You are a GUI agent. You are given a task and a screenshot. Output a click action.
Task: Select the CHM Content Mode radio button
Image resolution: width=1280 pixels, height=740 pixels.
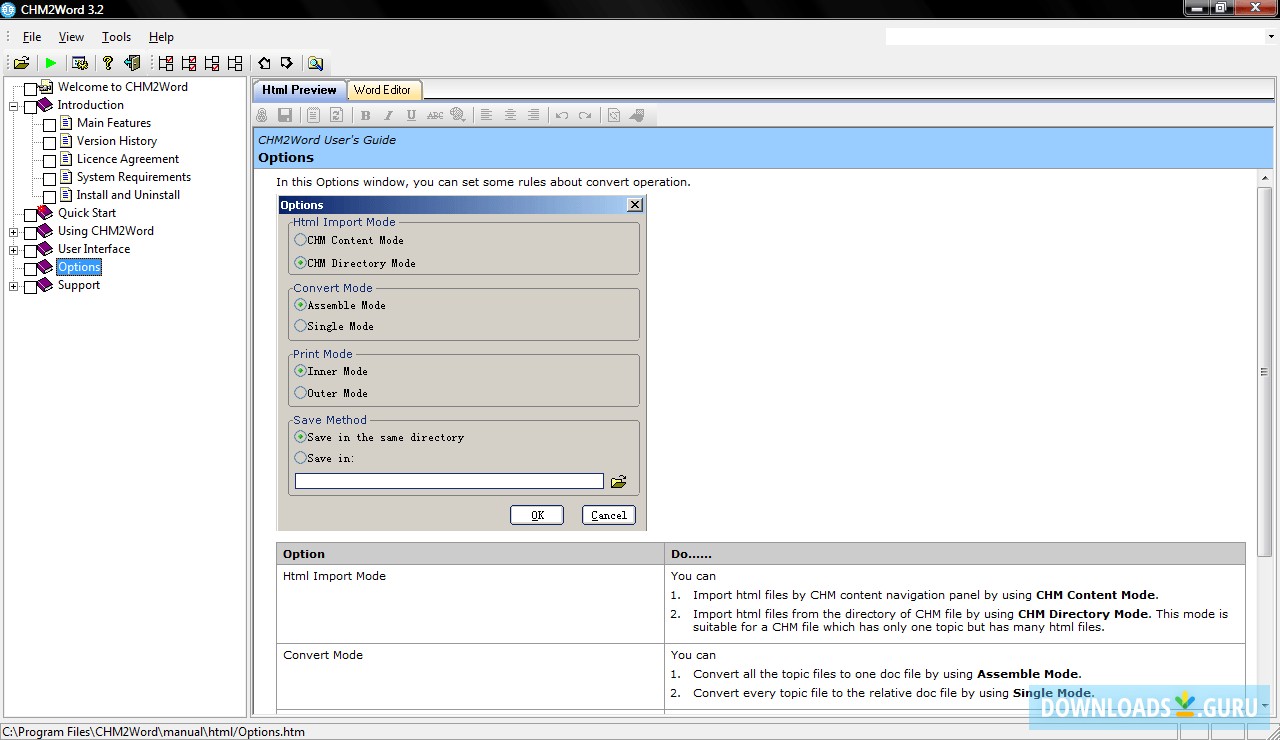[301, 240]
